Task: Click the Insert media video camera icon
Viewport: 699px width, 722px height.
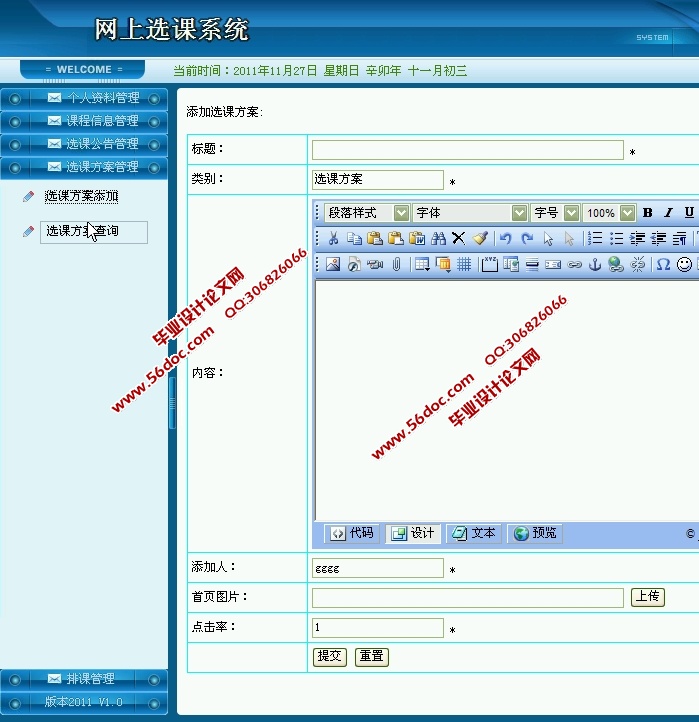Action: click(375, 264)
